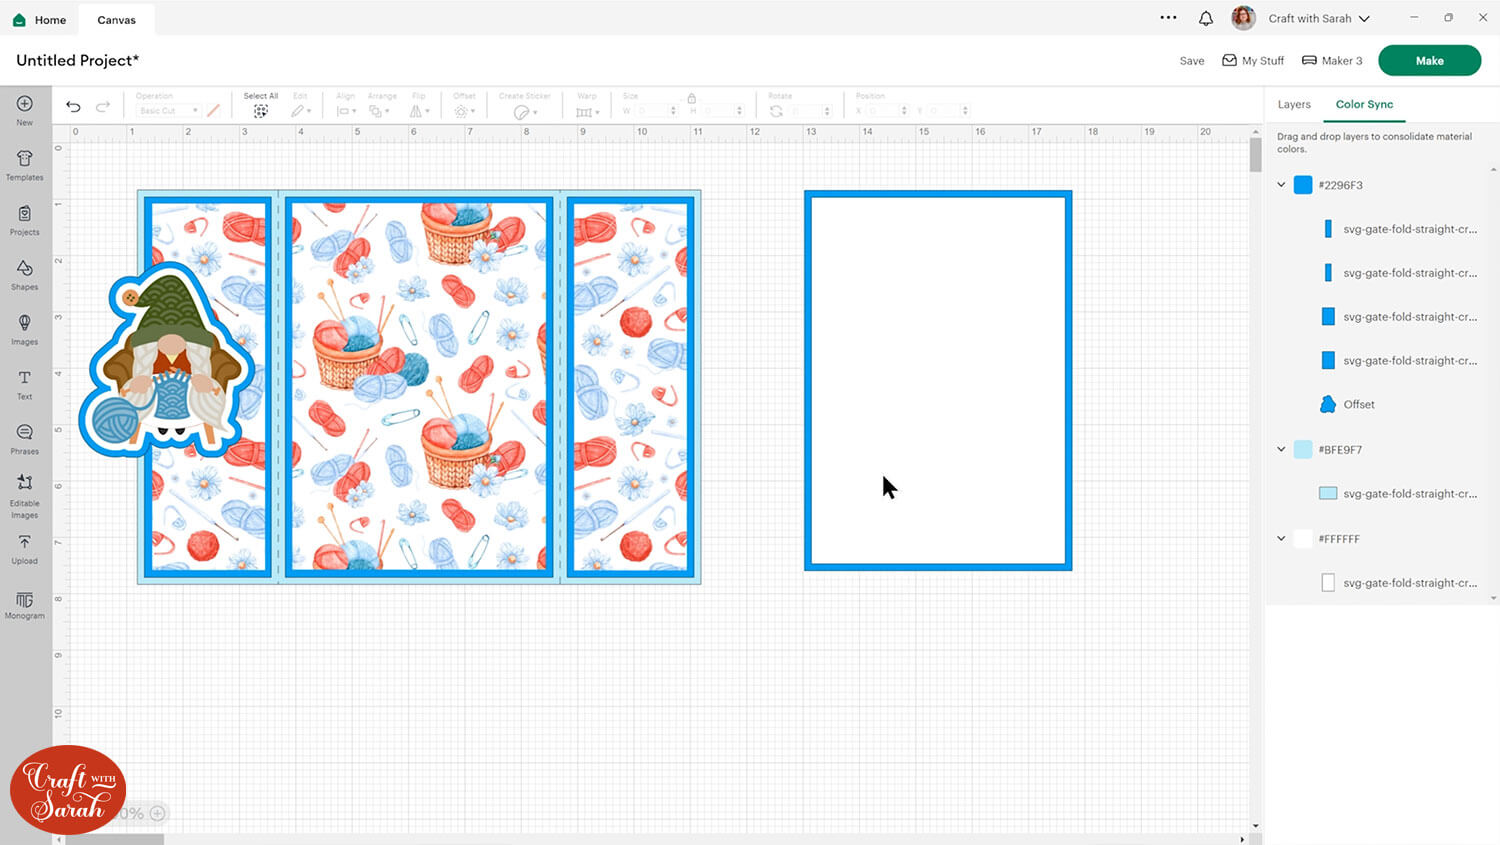This screenshot has width=1500, height=845.
Task: Select the center patterned card panel
Action: 419,388
